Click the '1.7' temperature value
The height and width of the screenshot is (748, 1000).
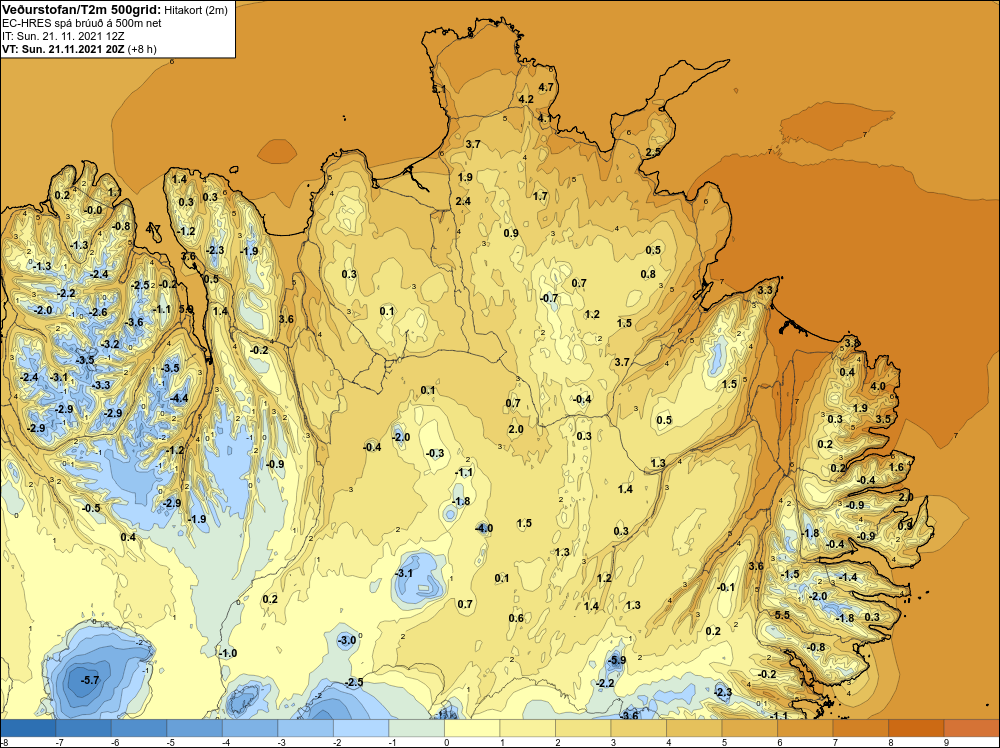pyautogui.click(x=540, y=196)
